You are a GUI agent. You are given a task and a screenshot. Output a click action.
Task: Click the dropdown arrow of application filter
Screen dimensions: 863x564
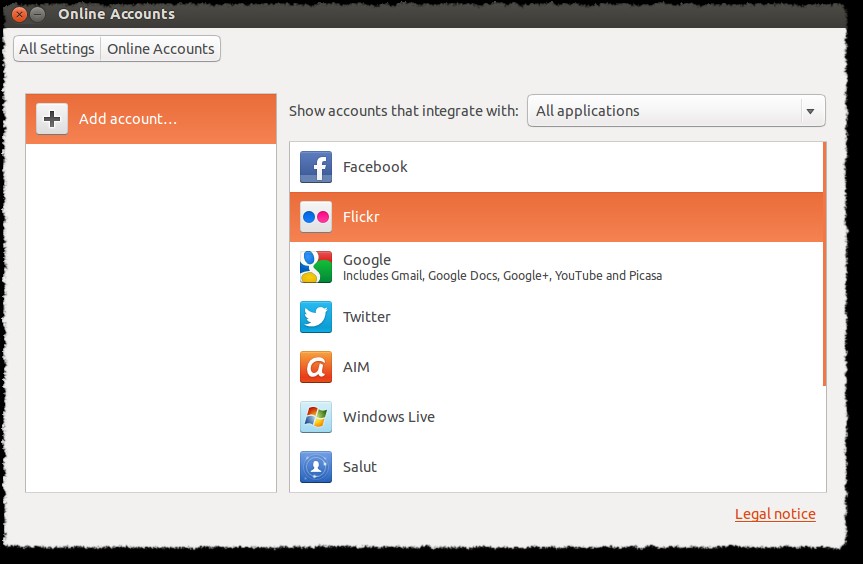(810, 111)
